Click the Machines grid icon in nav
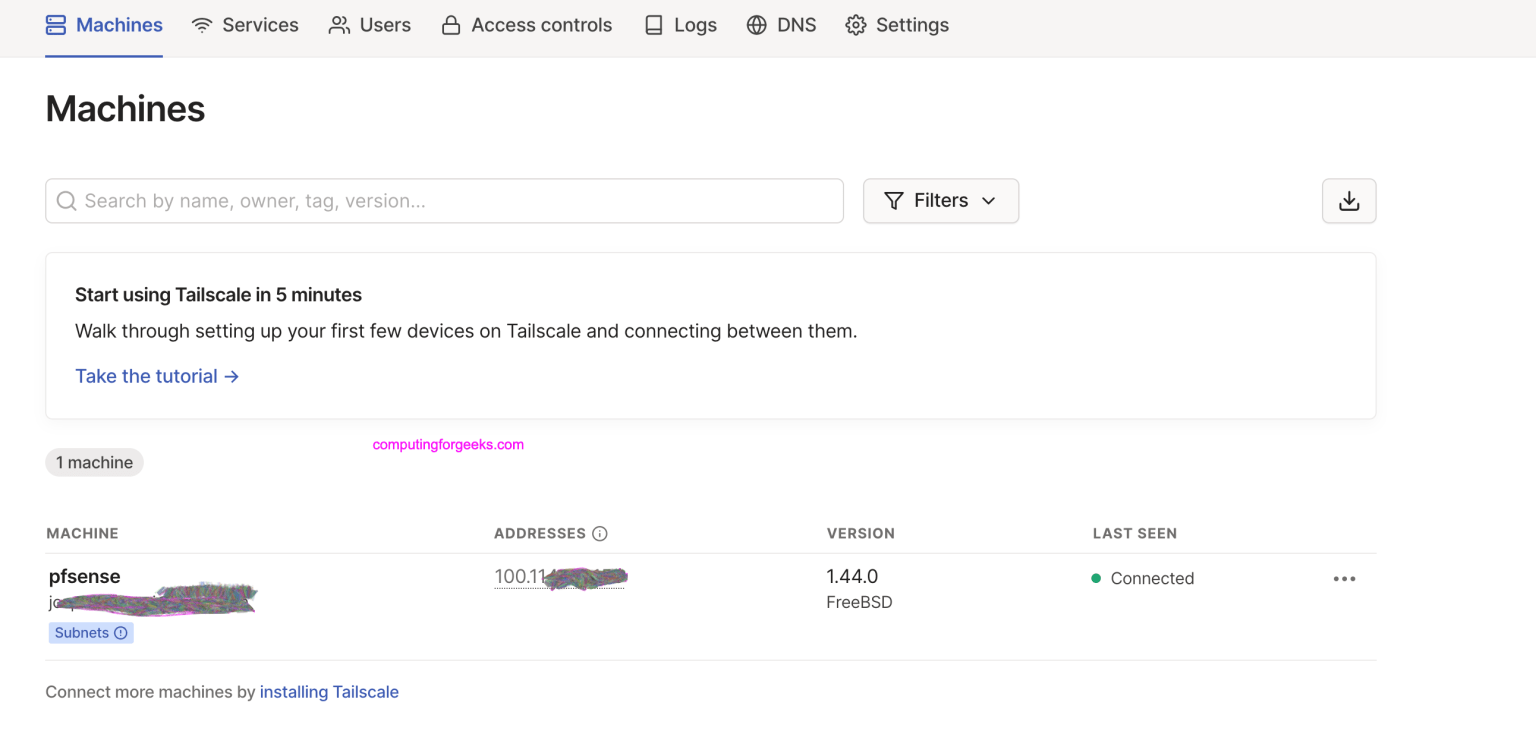Viewport: 1536px width, 750px height. 54,24
